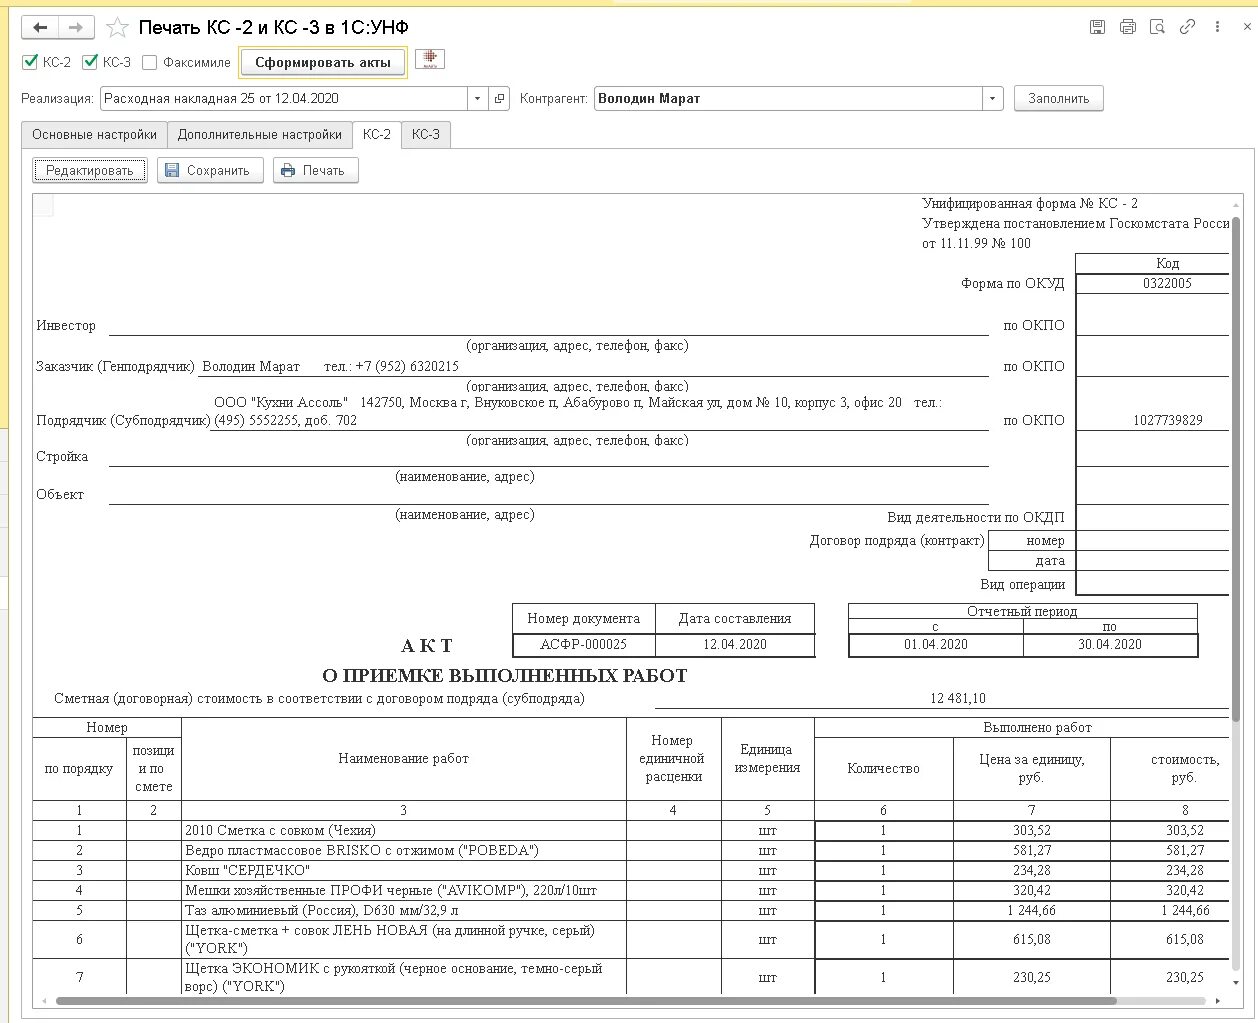Click the horizontal scrollbar of document
The image size is (1258, 1023).
pyautogui.click(x=586, y=1000)
